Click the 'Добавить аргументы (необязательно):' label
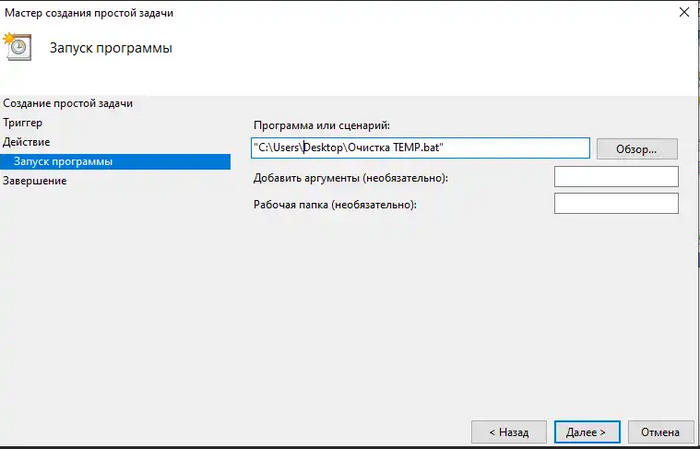Viewport: 700px width, 449px height. 351,178
